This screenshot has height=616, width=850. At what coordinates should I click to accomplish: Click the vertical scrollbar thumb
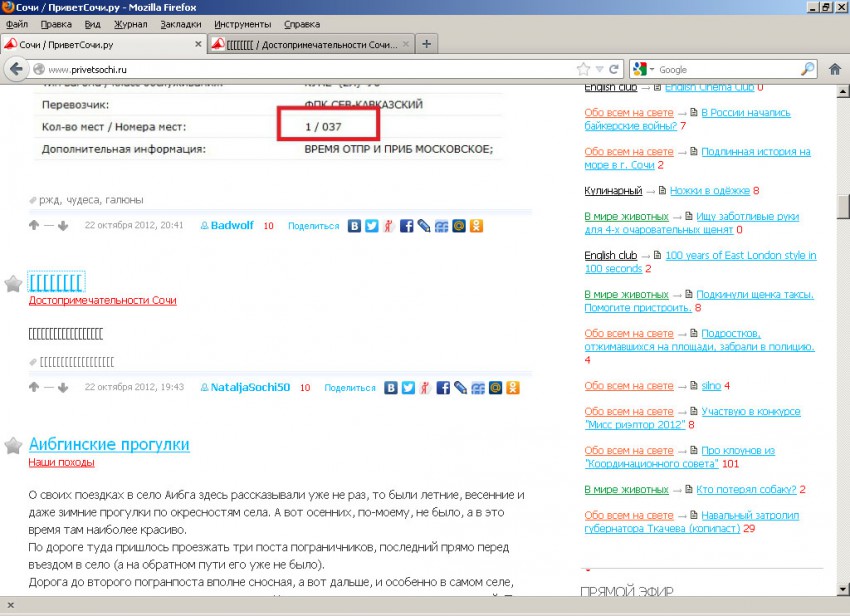(x=842, y=206)
